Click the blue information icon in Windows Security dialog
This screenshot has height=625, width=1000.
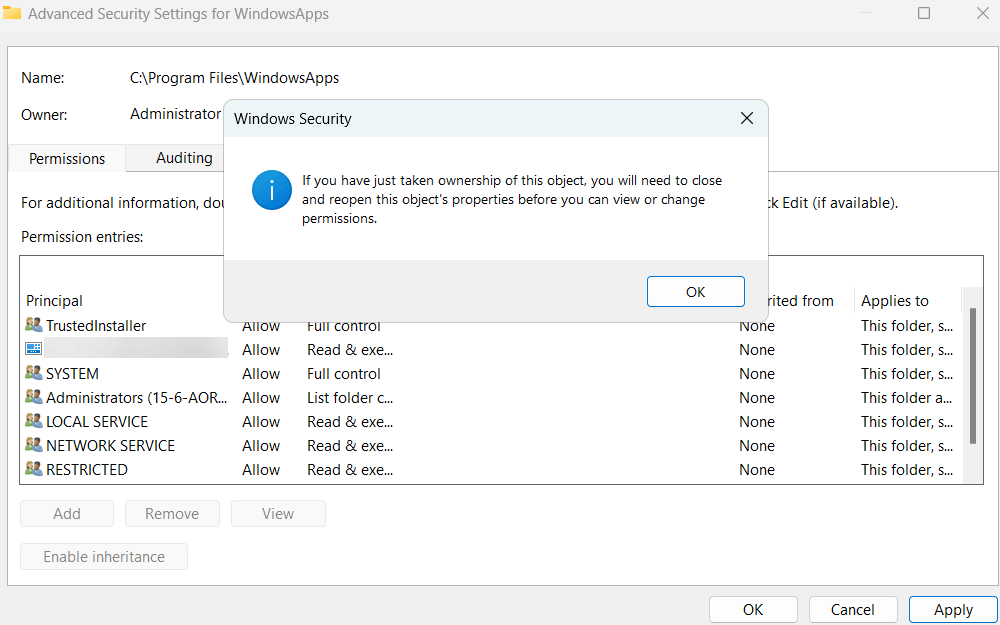coord(272,190)
